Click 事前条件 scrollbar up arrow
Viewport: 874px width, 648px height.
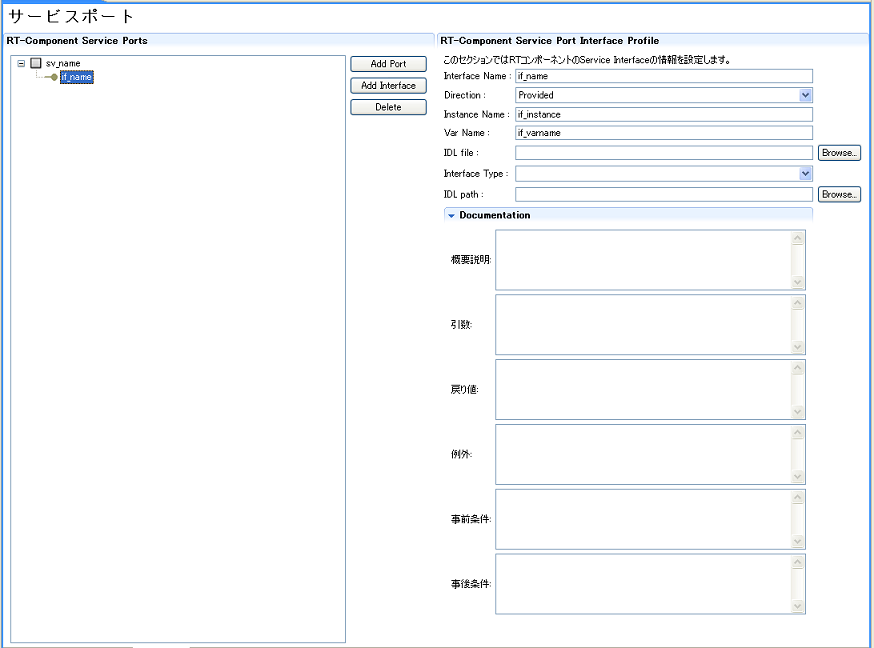pyautogui.click(x=798, y=497)
